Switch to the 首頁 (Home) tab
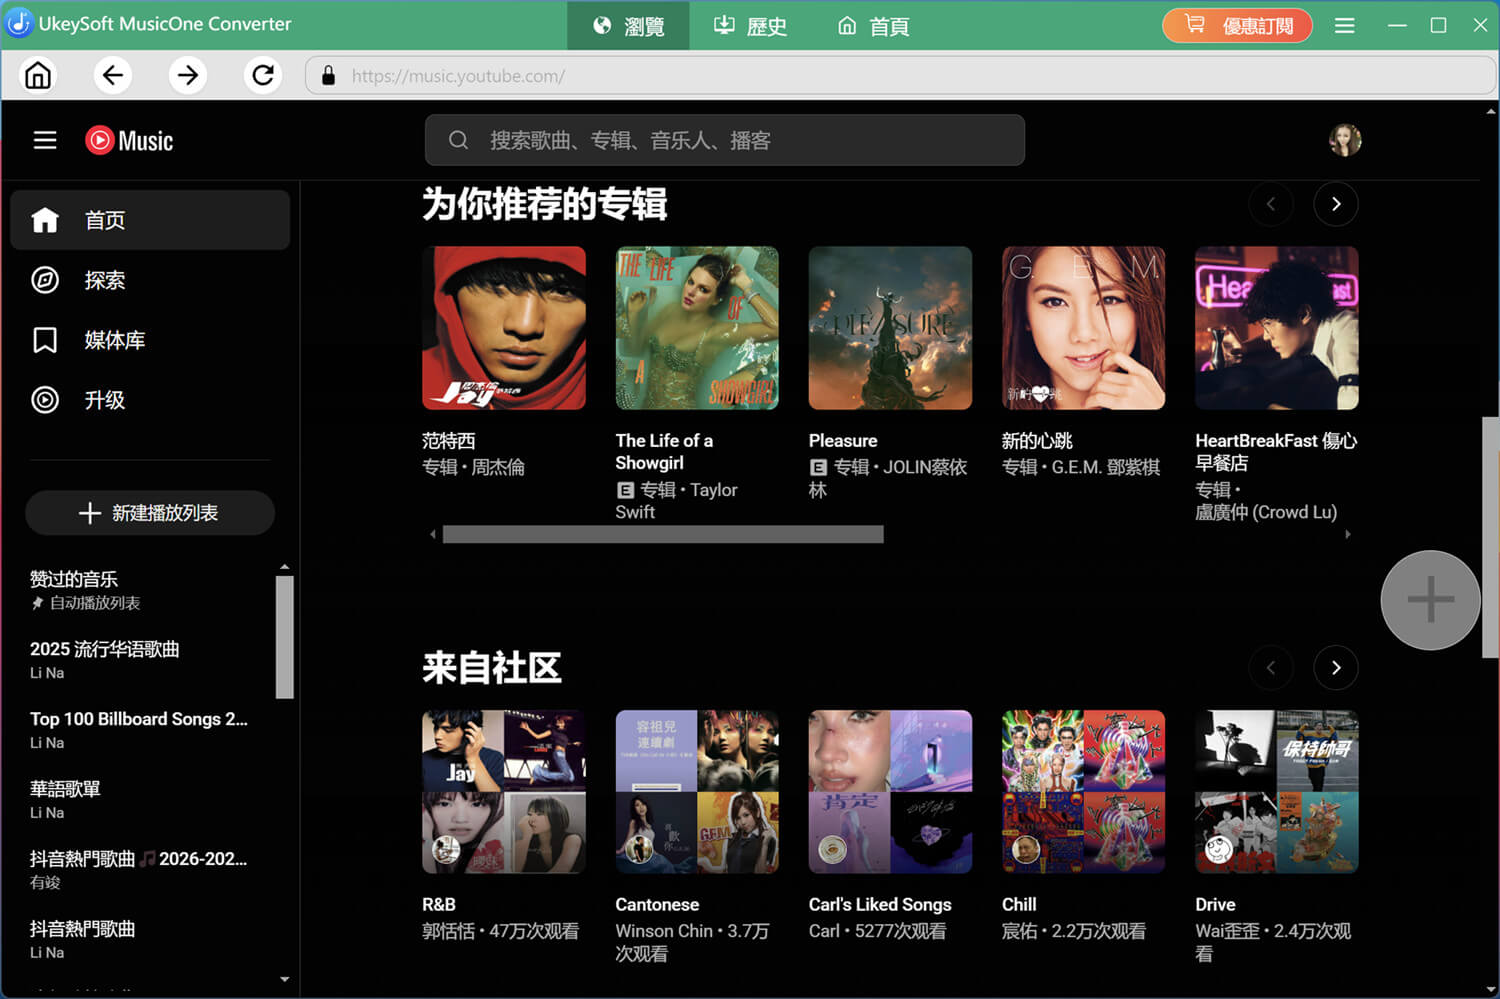The image size is (1500, 999). (x=871, y=26)
